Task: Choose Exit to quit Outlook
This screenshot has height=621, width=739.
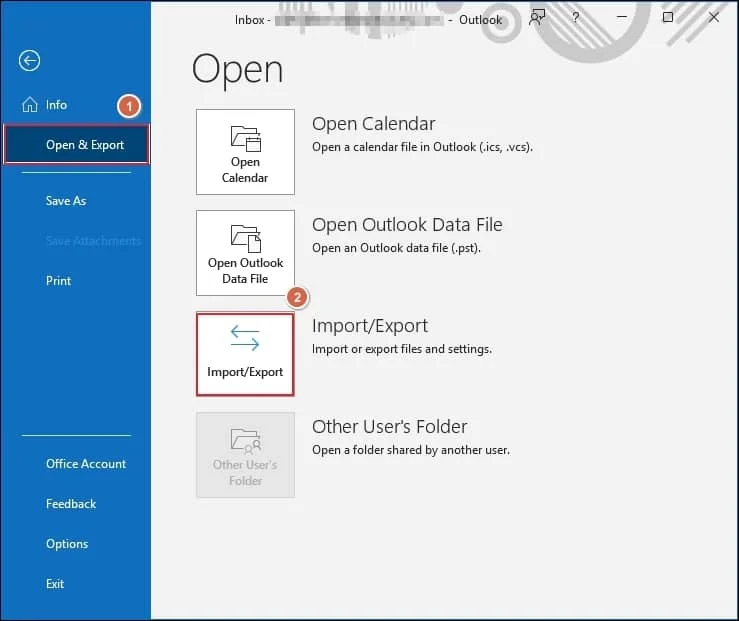Action: (x=55, y=584)
